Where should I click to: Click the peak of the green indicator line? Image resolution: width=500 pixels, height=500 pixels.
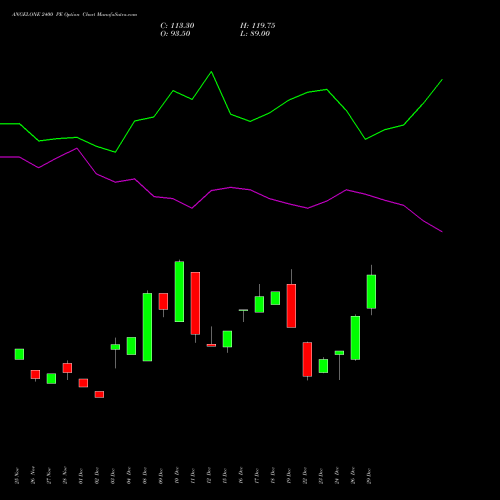(x=211, y=72)
